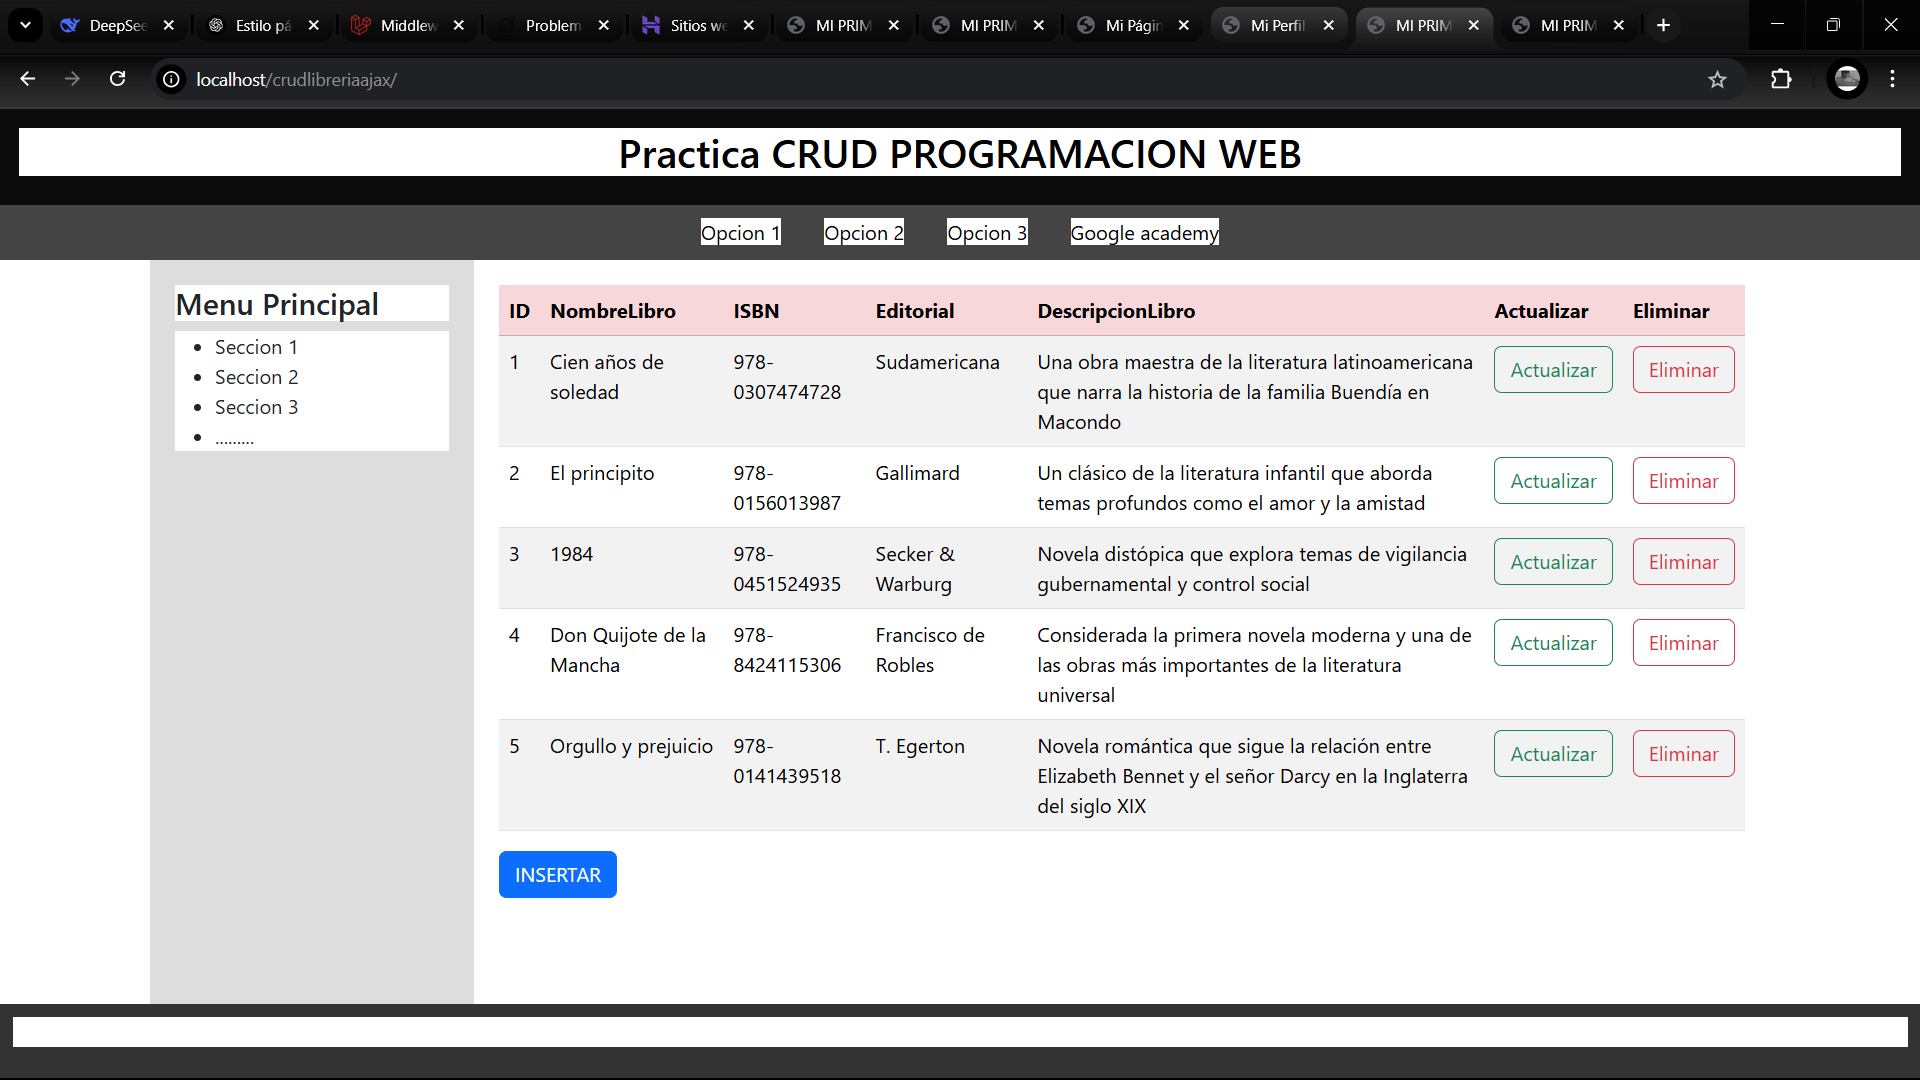Click Eliminar for Orgullo y prejuicio
The height and width of the screenshot is (1080, 1920).
(1683, 753)
